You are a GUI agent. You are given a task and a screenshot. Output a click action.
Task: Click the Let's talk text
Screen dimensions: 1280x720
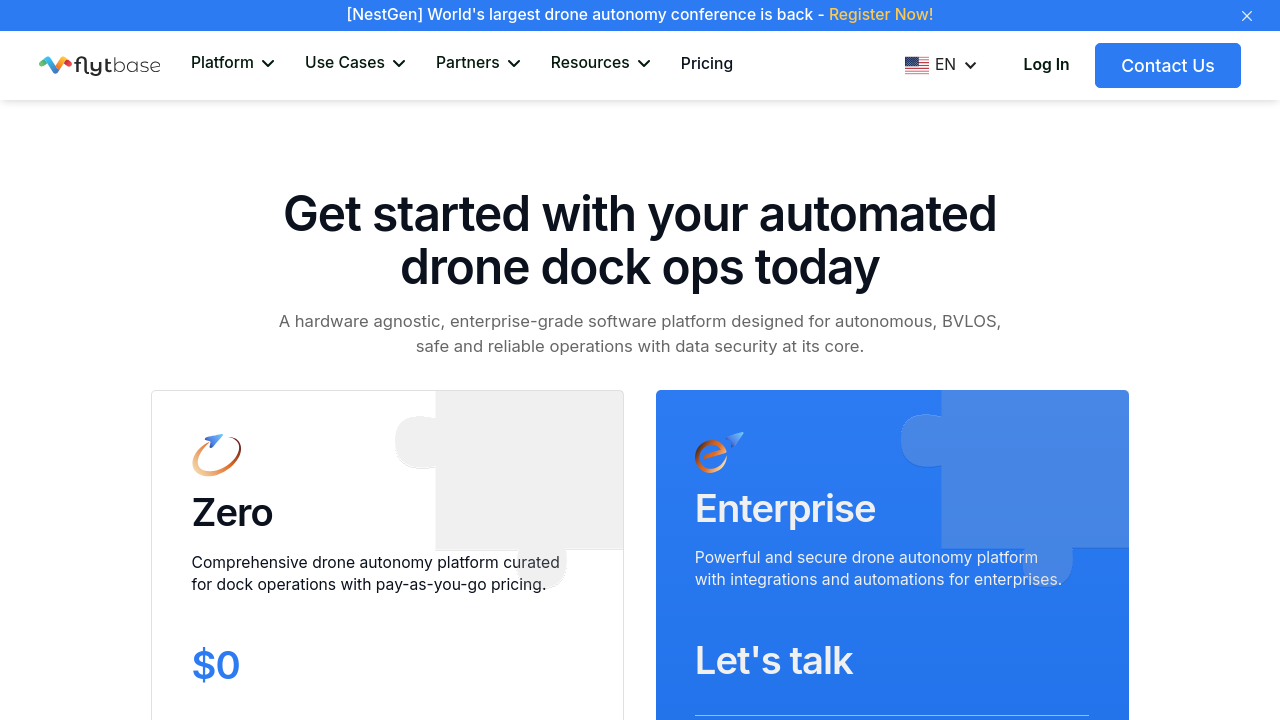773,661
